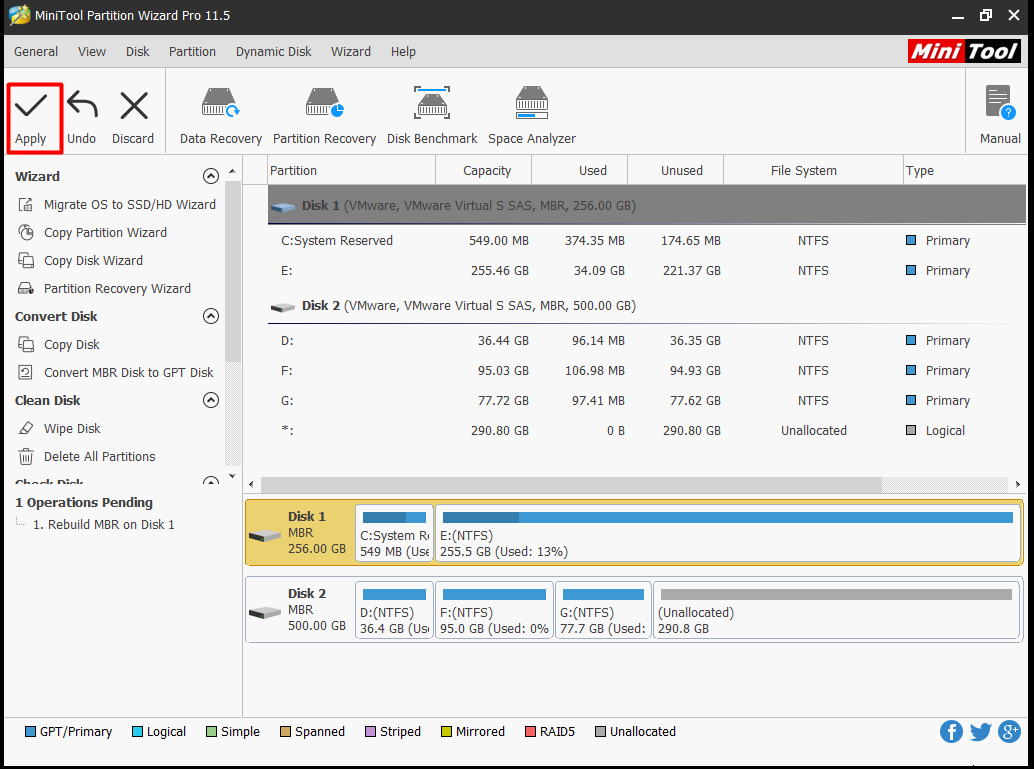Open the MiniTool Twitter link
This screenshot has height=769, width=1034.
tap(980, 732)
